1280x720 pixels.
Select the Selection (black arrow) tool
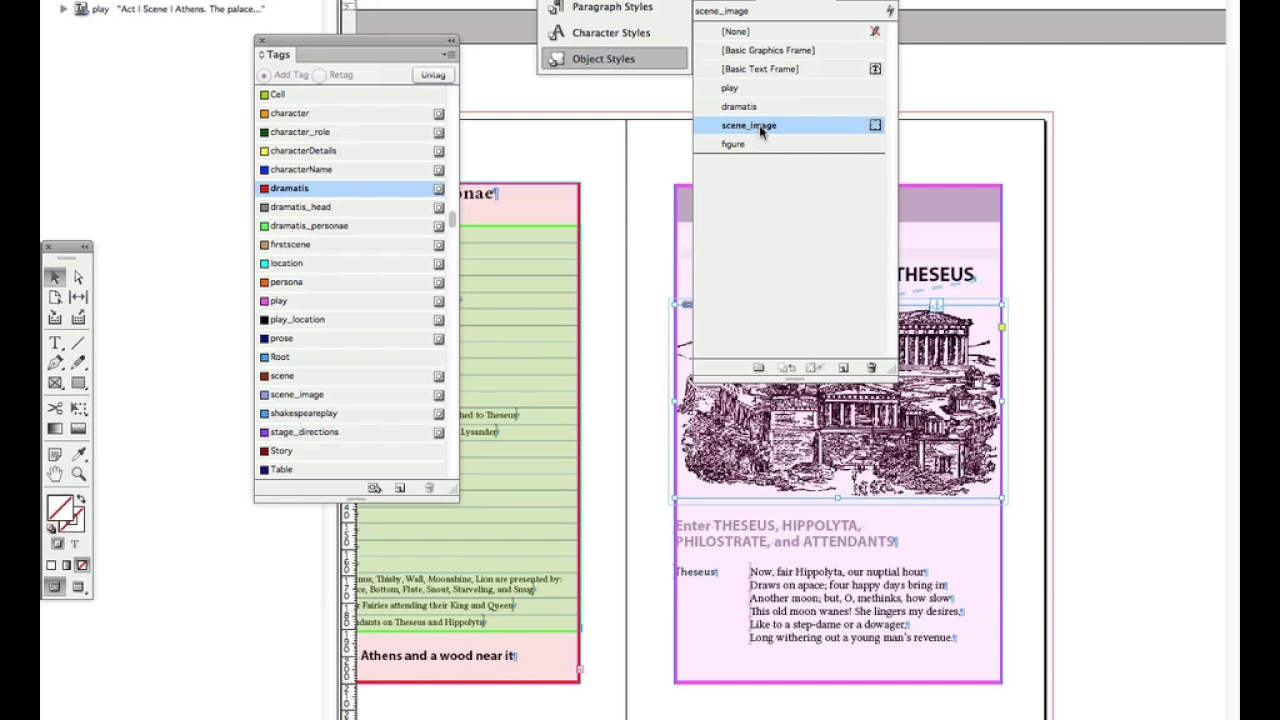(x=55, y=277)
